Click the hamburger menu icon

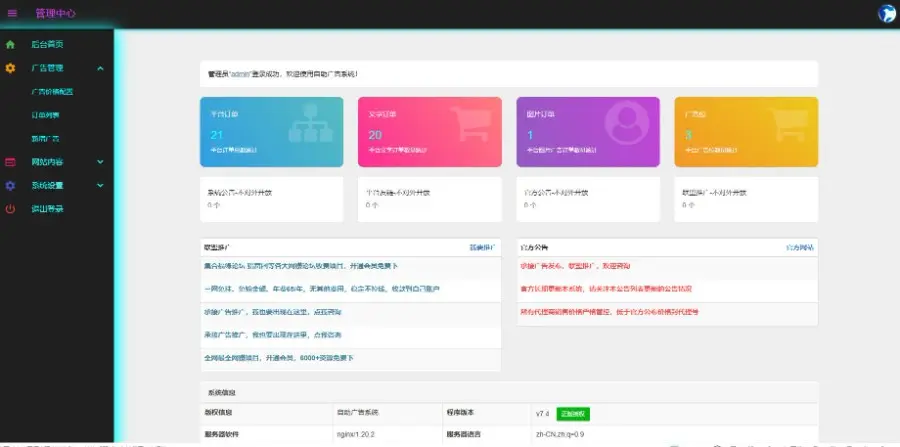tap(12, 13)
